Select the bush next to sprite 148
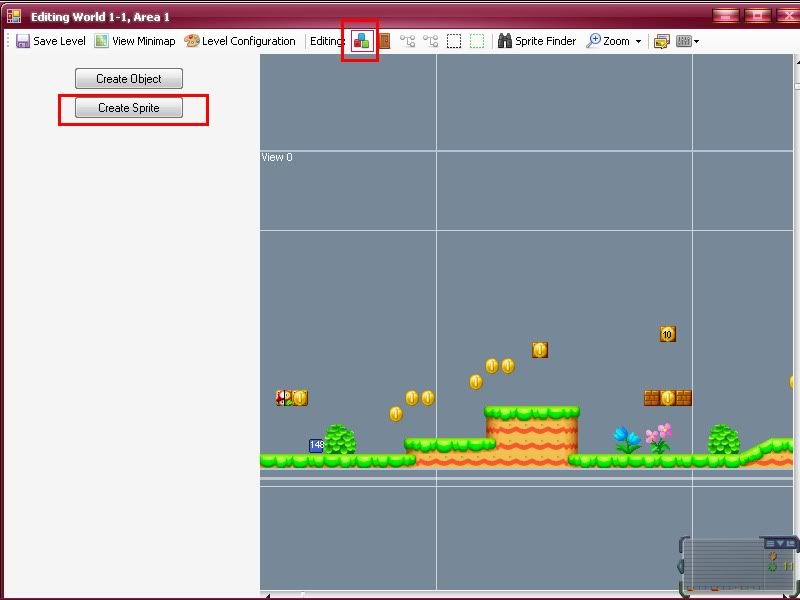 pyautogui.click(x=340, y=439)
